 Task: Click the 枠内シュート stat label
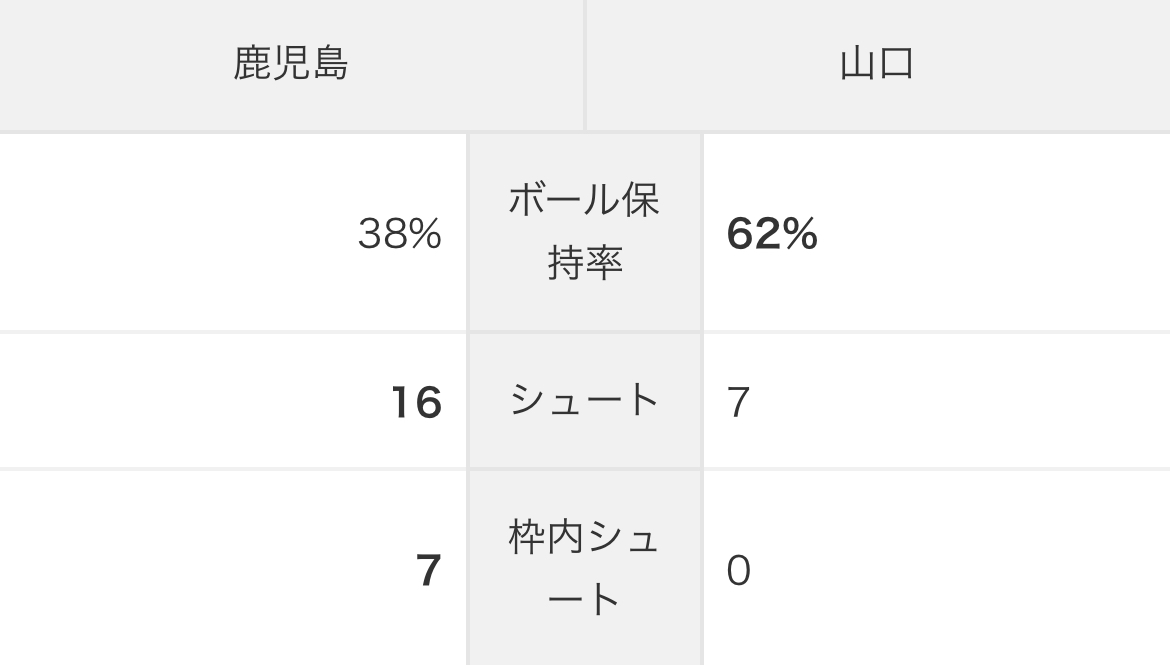point(585,569)
